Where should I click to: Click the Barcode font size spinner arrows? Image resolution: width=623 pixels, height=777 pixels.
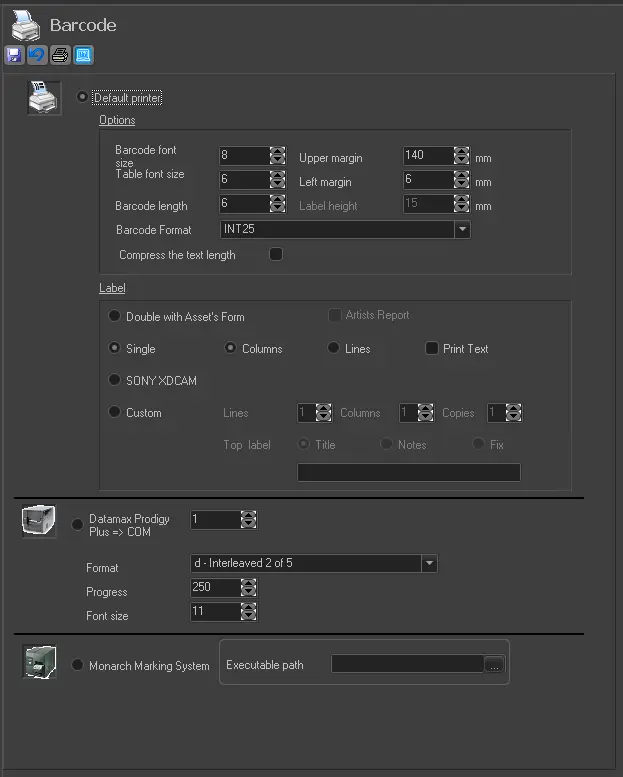[277, 156]
